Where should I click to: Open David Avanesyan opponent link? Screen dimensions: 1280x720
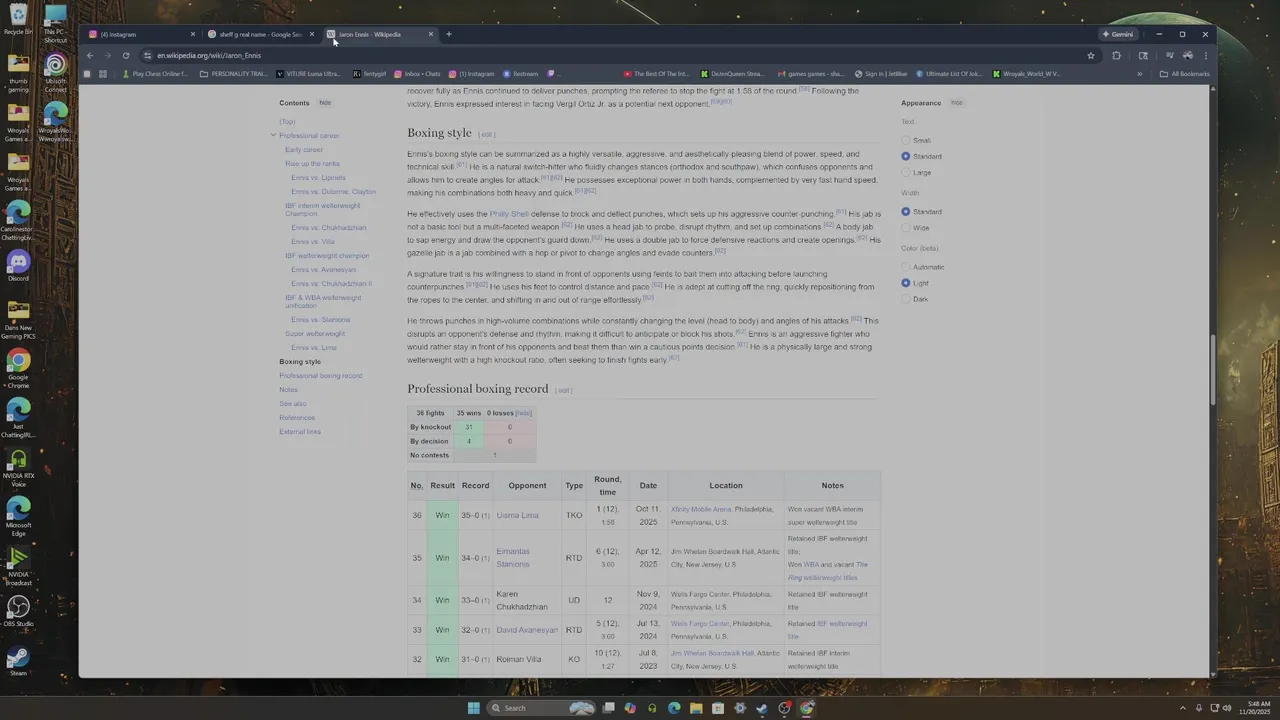pyautogui.click(x=527, y=630)
